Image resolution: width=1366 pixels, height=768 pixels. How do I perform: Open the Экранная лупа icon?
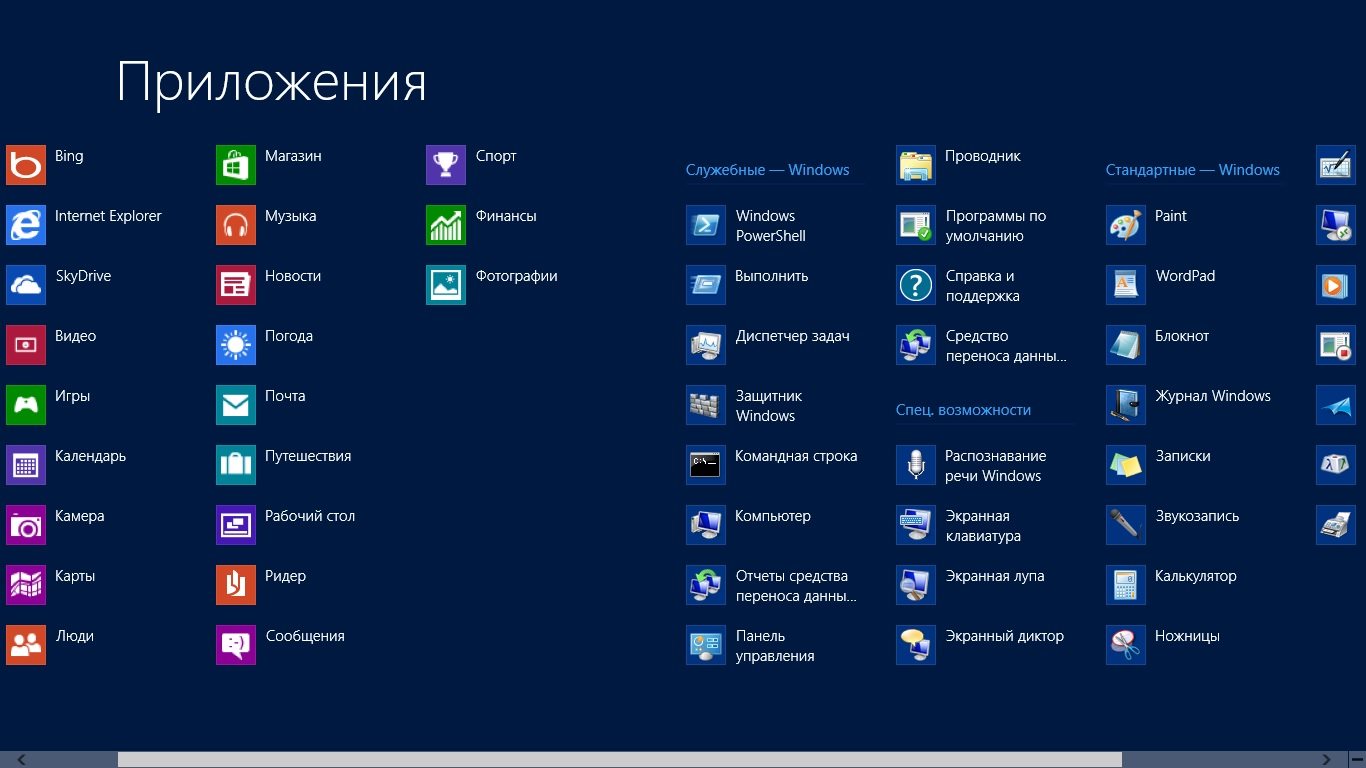916,585
